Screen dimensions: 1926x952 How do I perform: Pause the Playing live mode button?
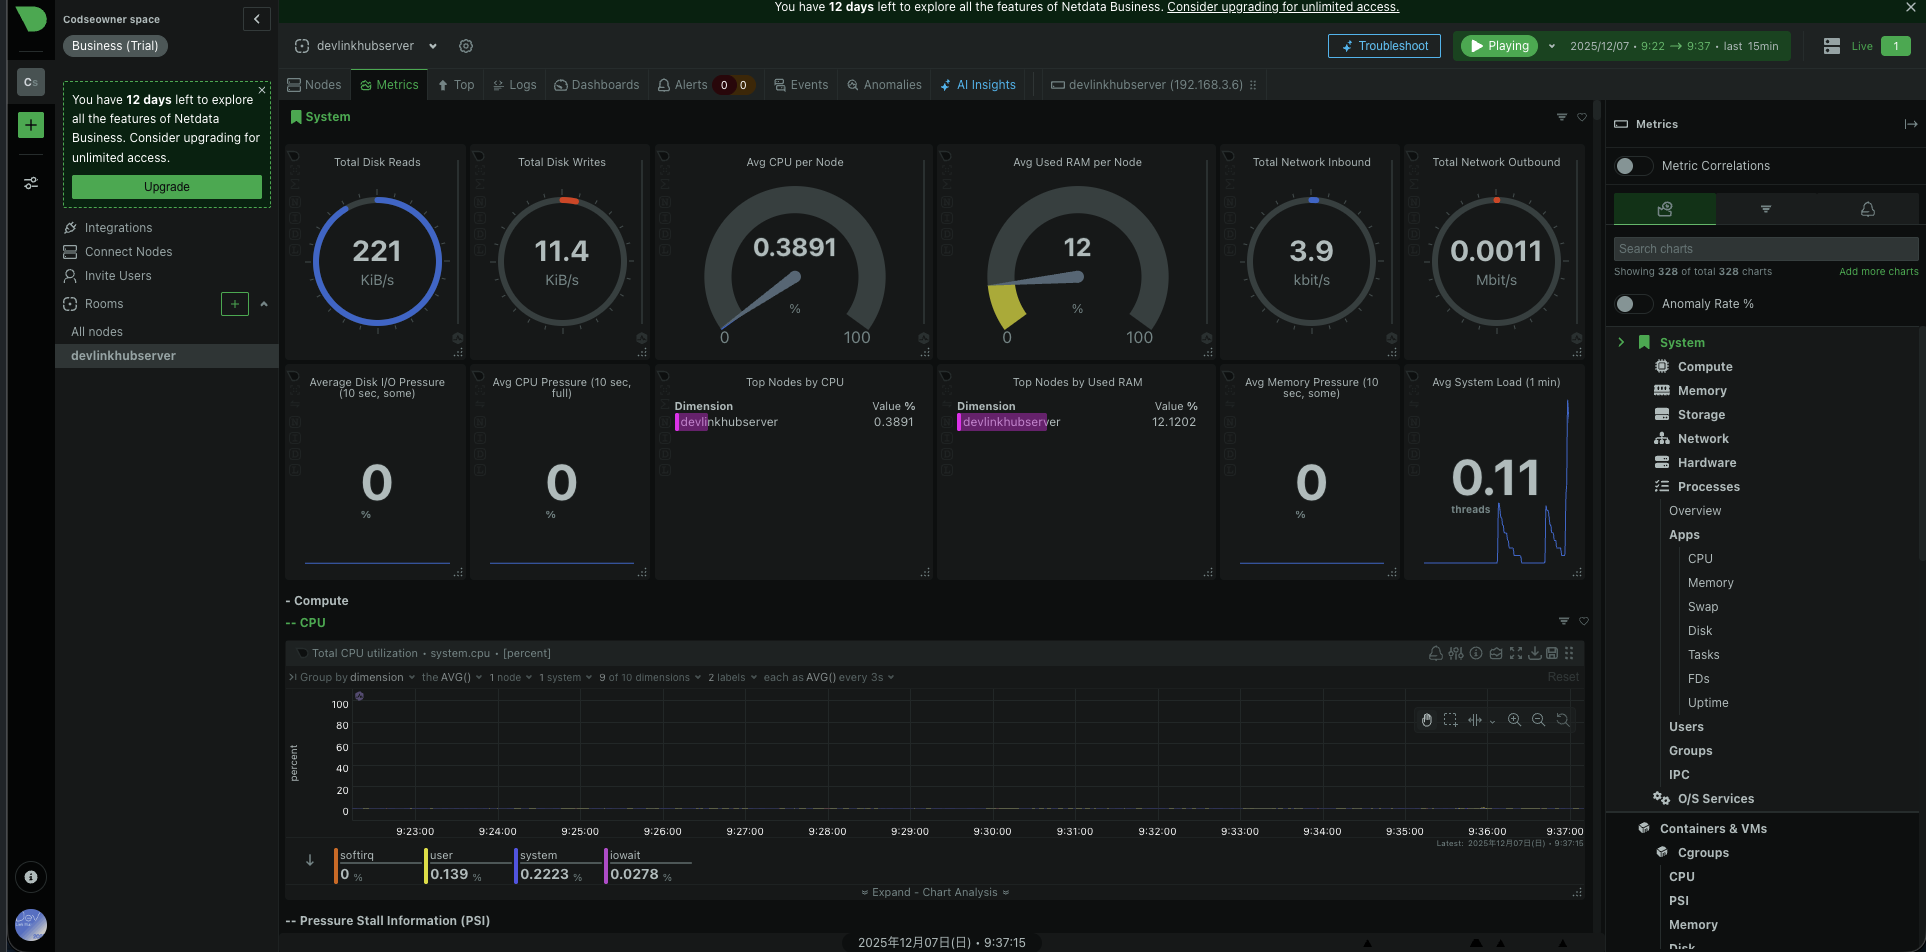click(x=1499, y=46)
